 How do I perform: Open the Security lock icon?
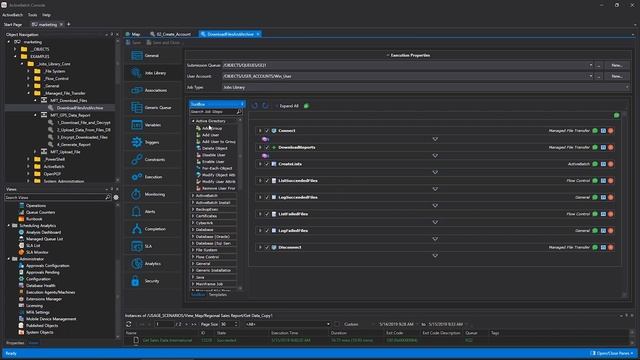tap(136, 281)
